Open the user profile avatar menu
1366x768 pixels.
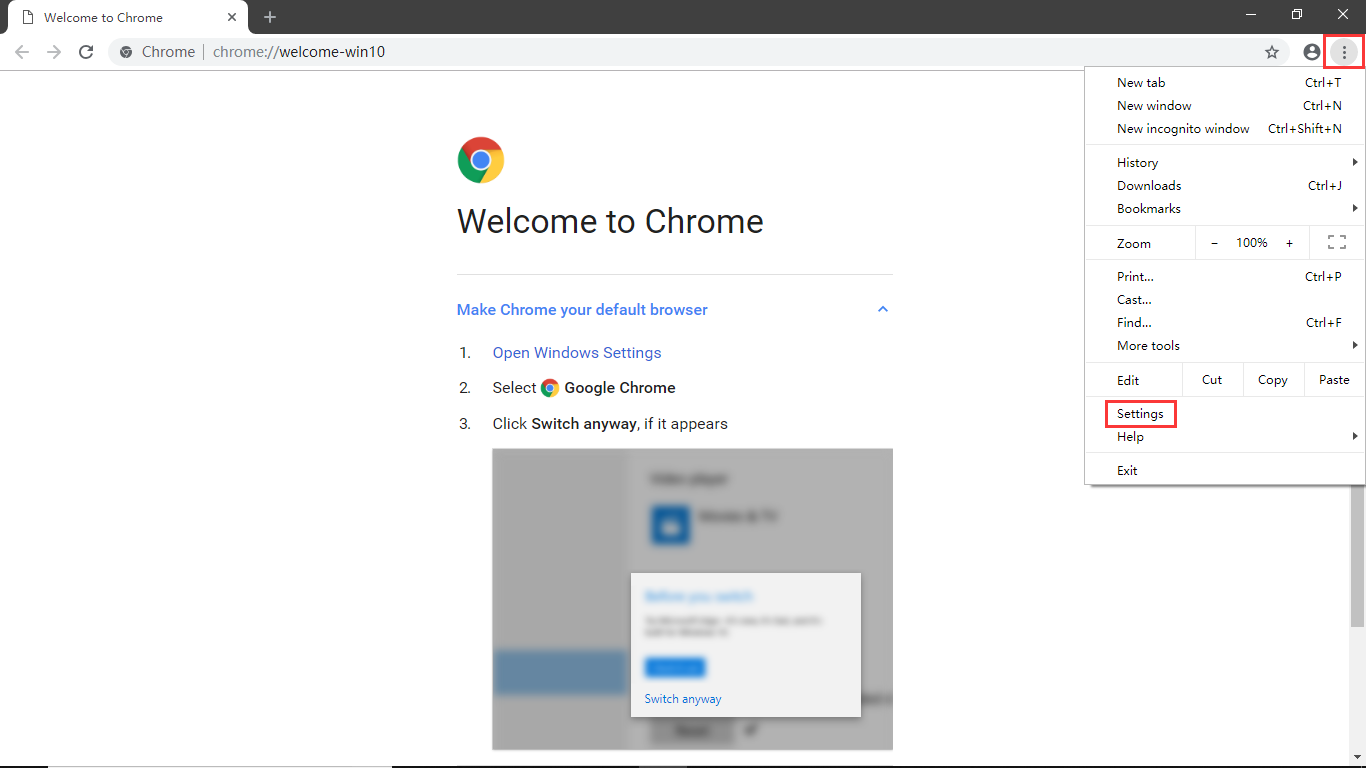[x=1312, y=52]
